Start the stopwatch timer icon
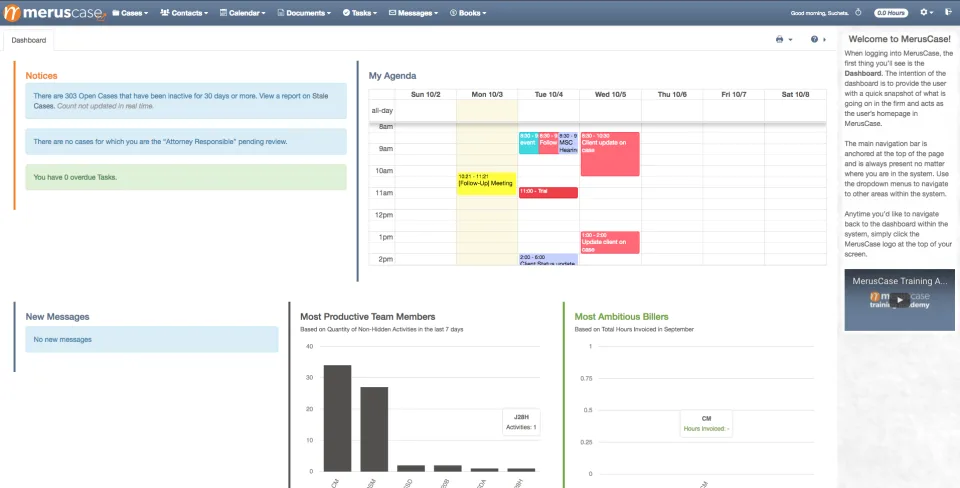The height and width of the screenshot is (488, 960). (x=858, y=12)
